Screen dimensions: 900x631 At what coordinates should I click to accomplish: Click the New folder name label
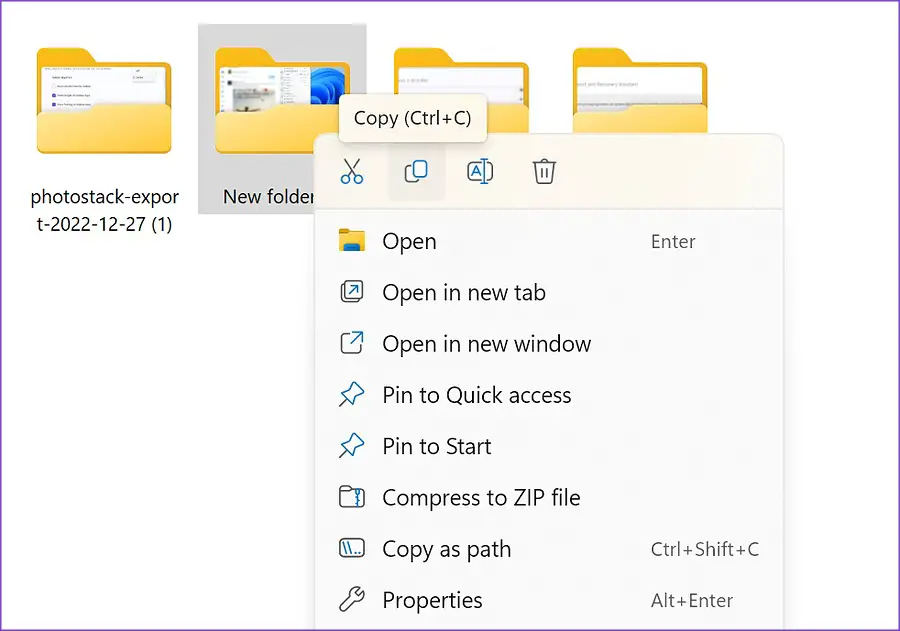coord(267,197)
